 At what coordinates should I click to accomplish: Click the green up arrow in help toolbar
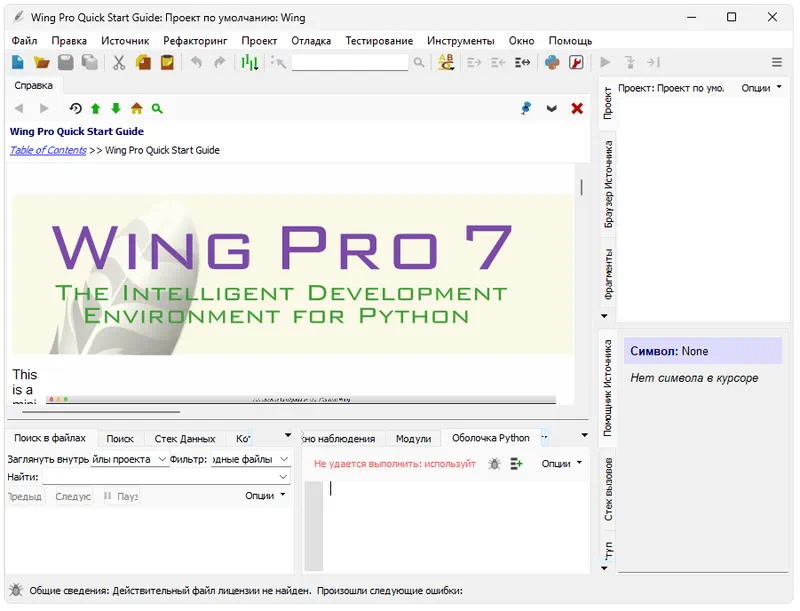pos(95,108)
